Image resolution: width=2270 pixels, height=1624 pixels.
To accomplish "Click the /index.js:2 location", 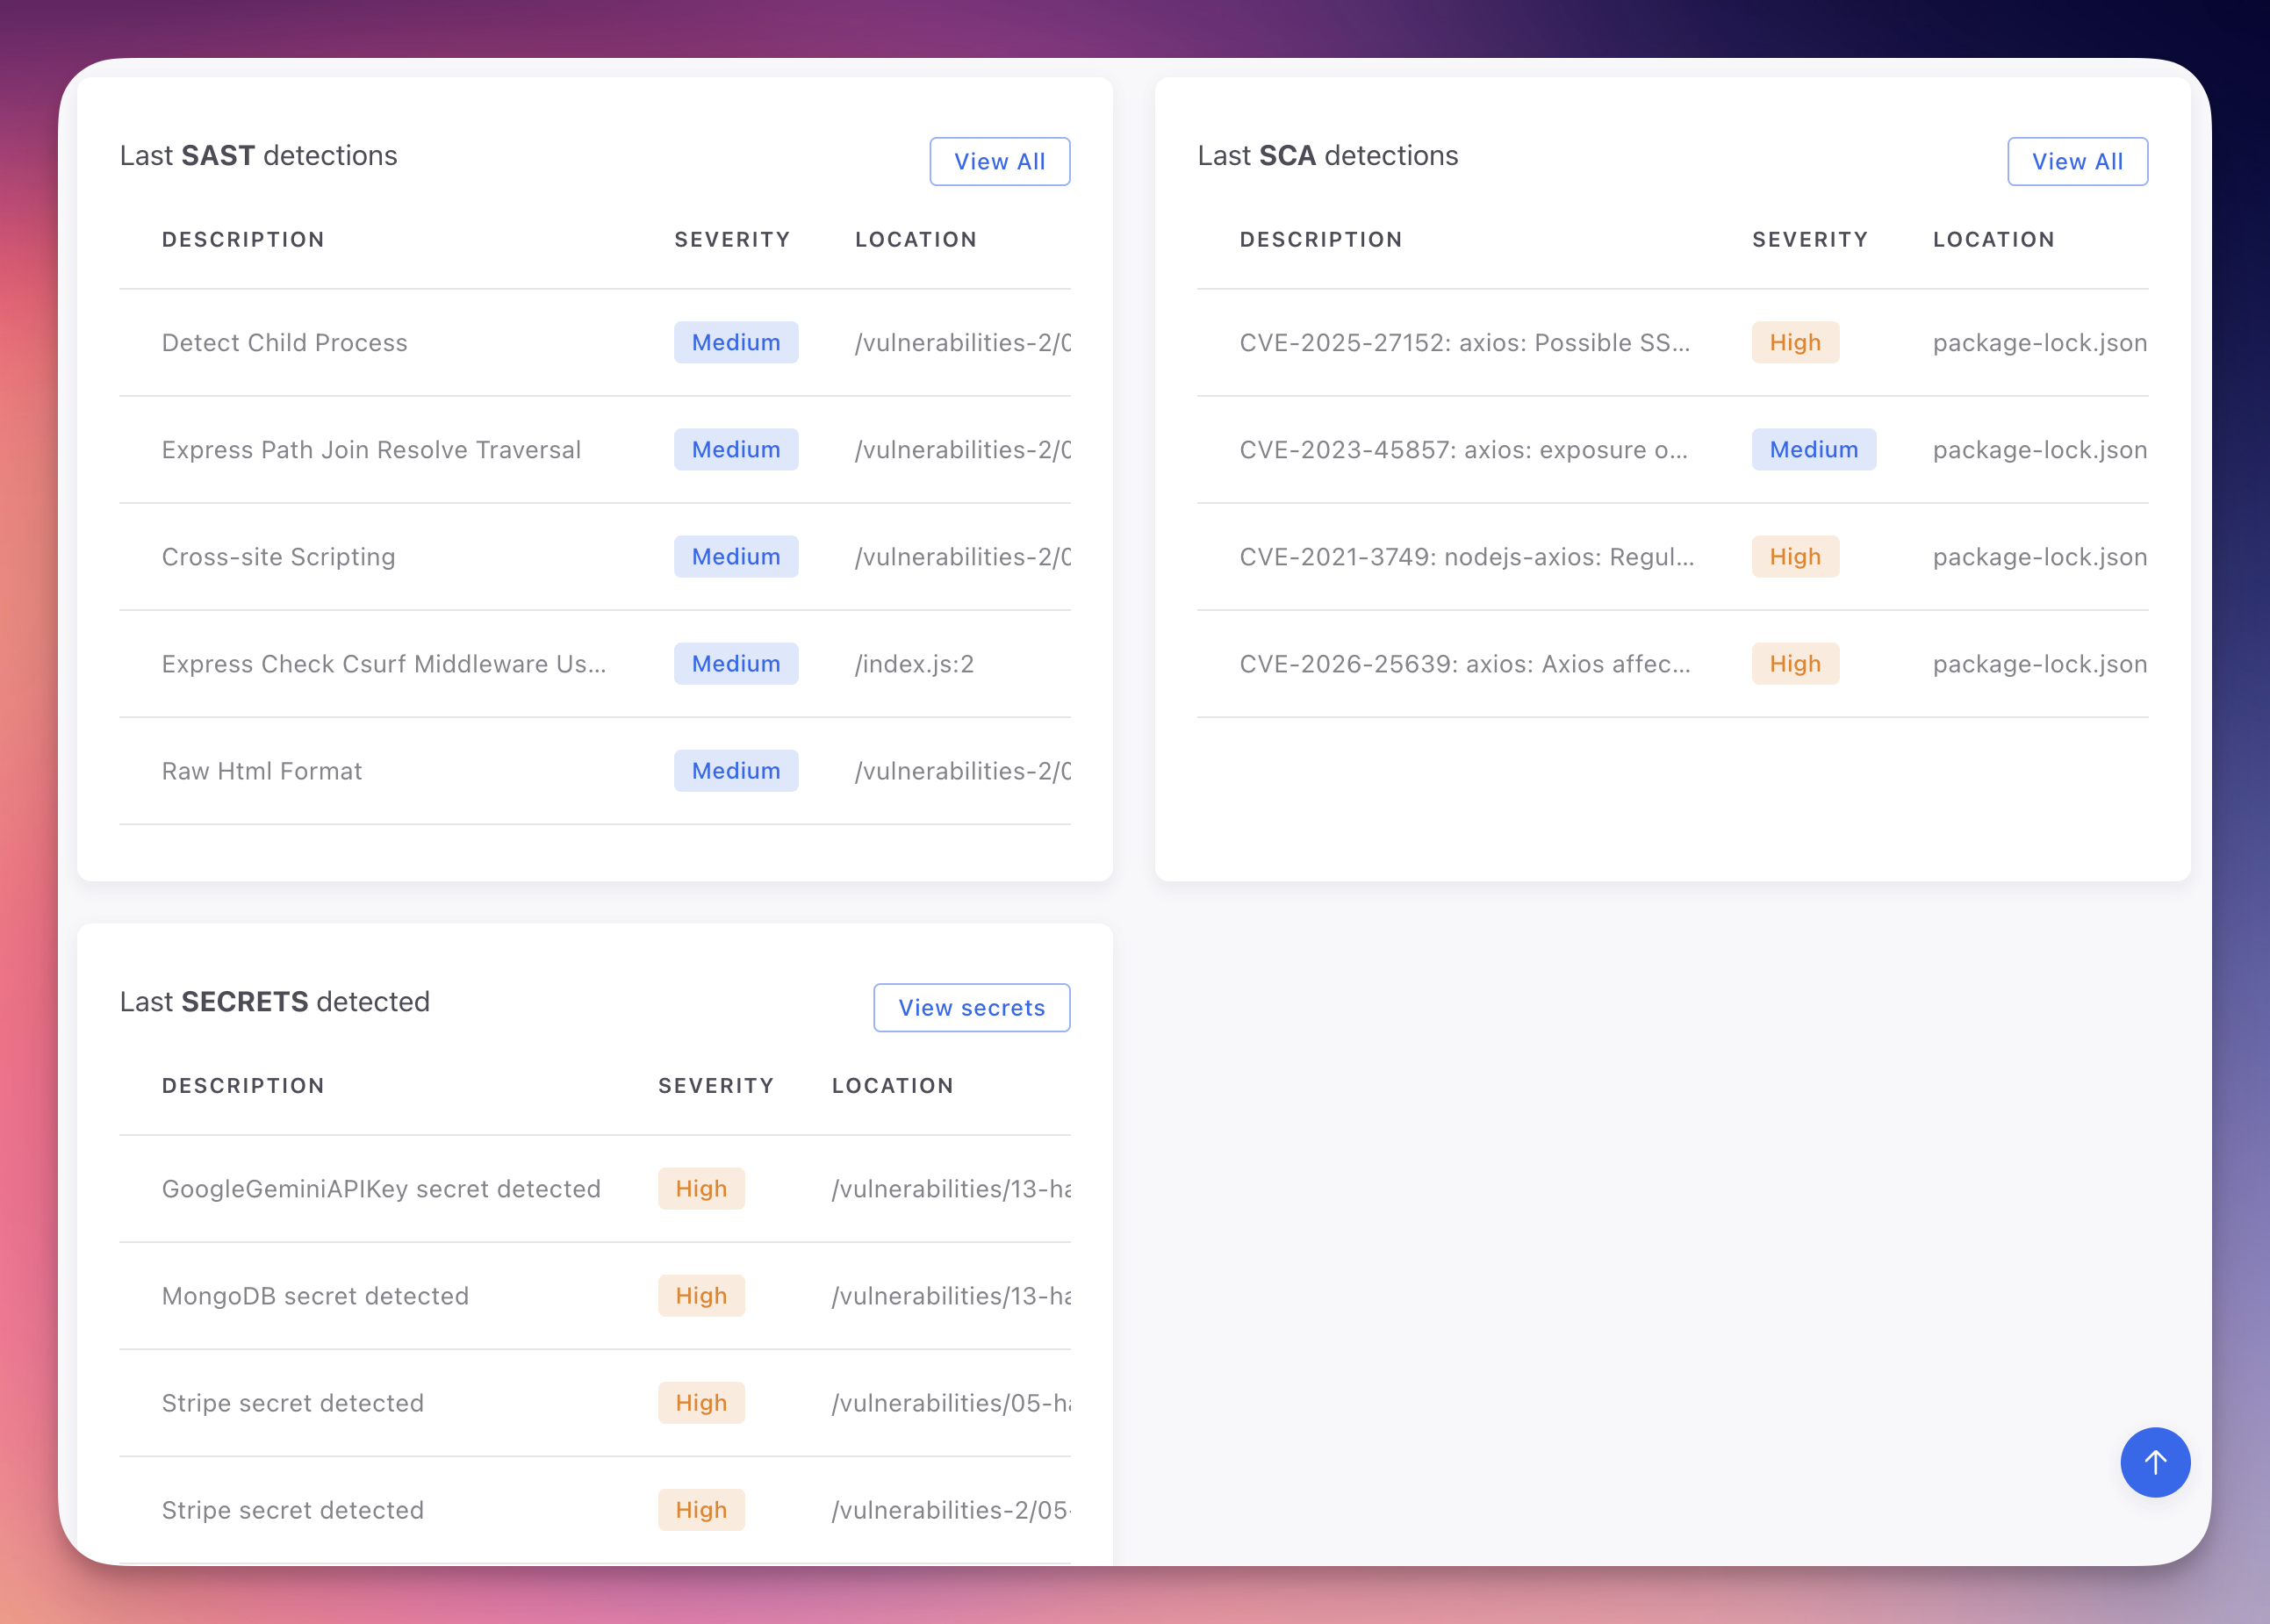I will 914,664.
